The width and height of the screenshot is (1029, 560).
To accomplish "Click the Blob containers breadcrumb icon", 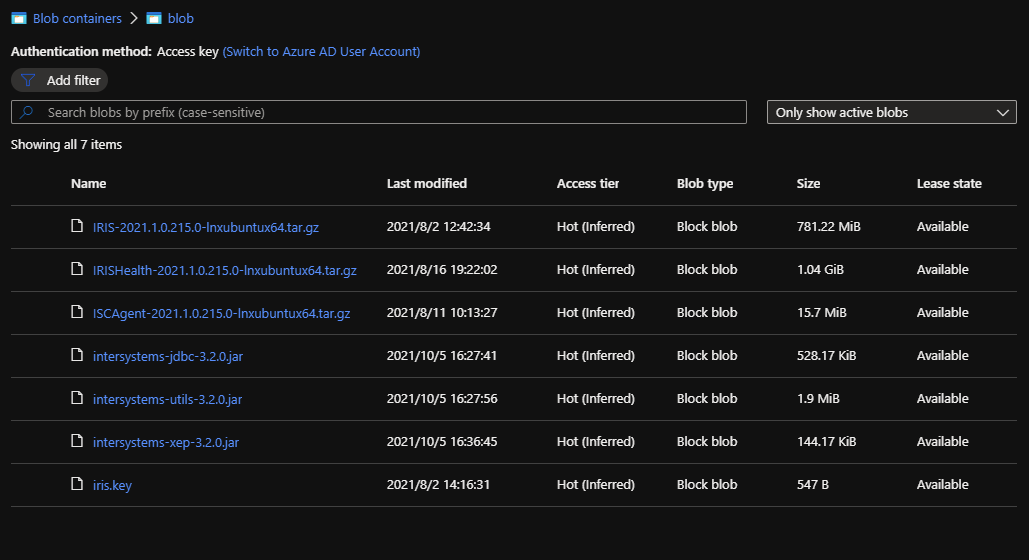I will tap(19, 18).
